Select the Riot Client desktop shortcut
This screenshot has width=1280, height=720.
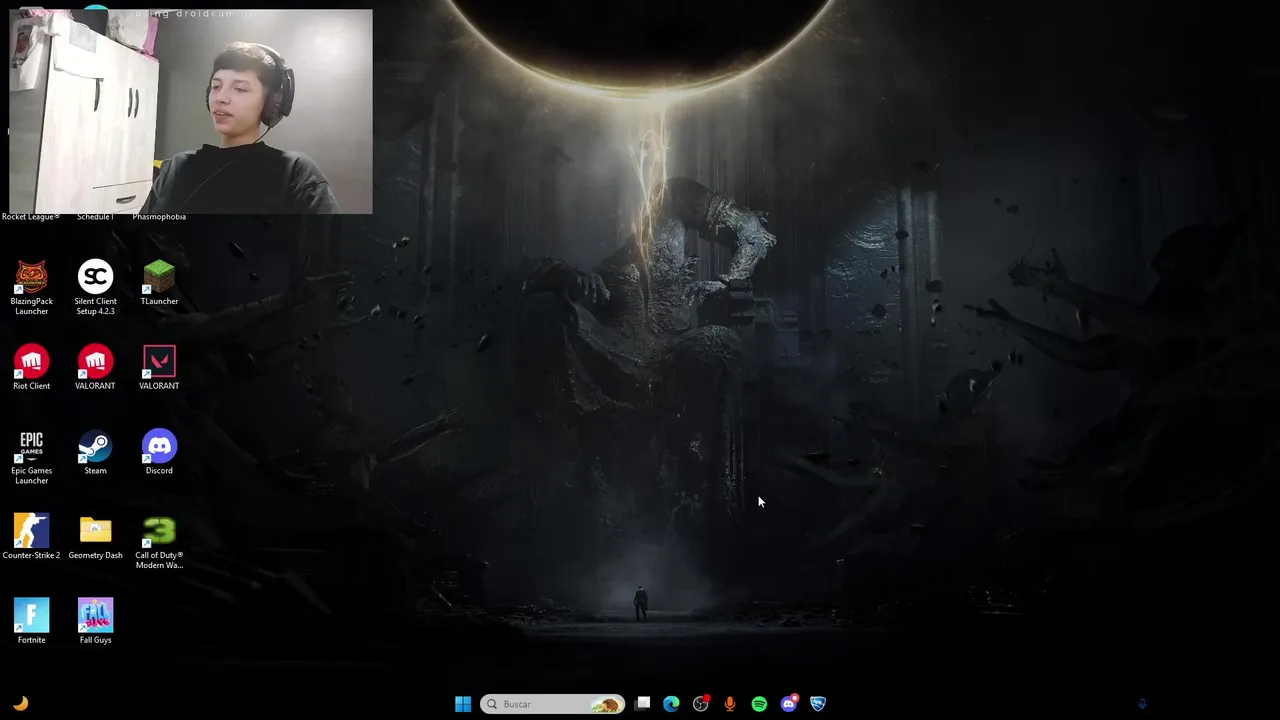click(x=31, y=367)
